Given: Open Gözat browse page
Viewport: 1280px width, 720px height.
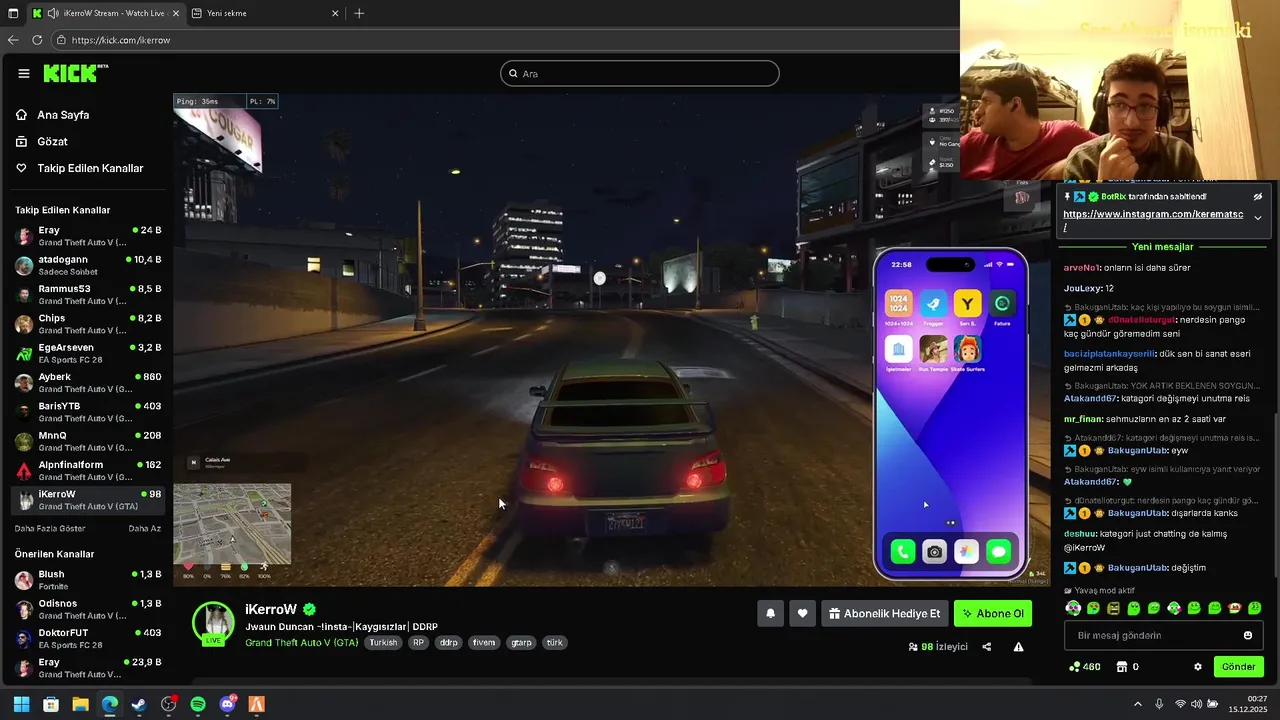Looking at the screenshot, I should [52, 142].
